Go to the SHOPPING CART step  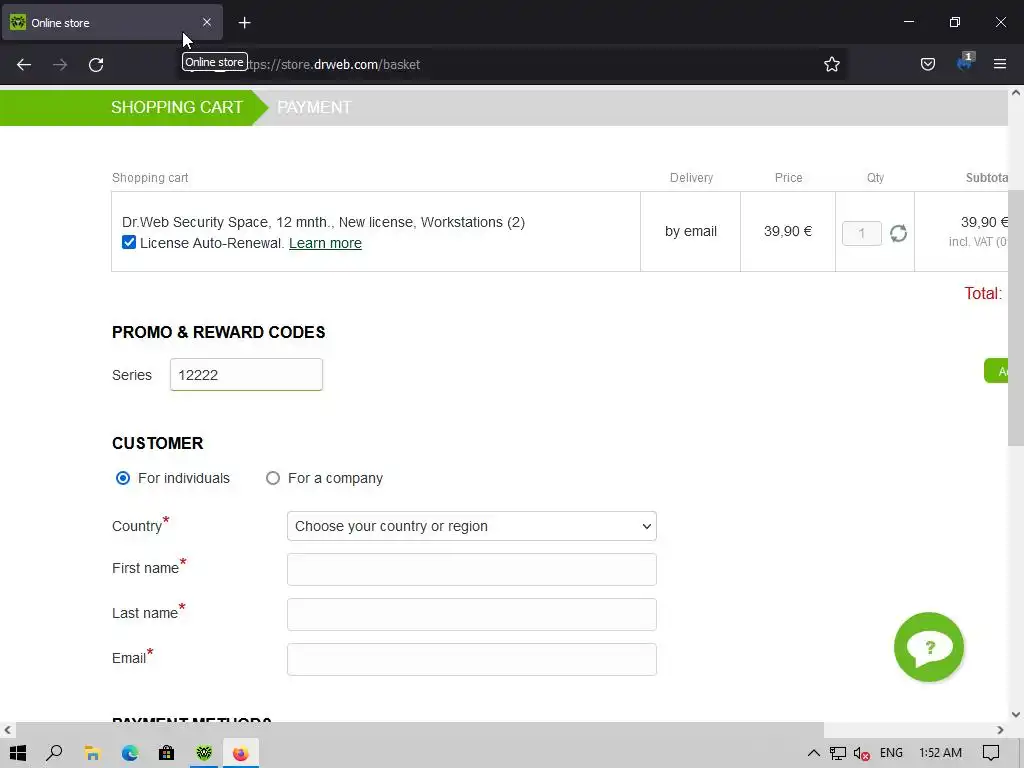click(177, 107)
